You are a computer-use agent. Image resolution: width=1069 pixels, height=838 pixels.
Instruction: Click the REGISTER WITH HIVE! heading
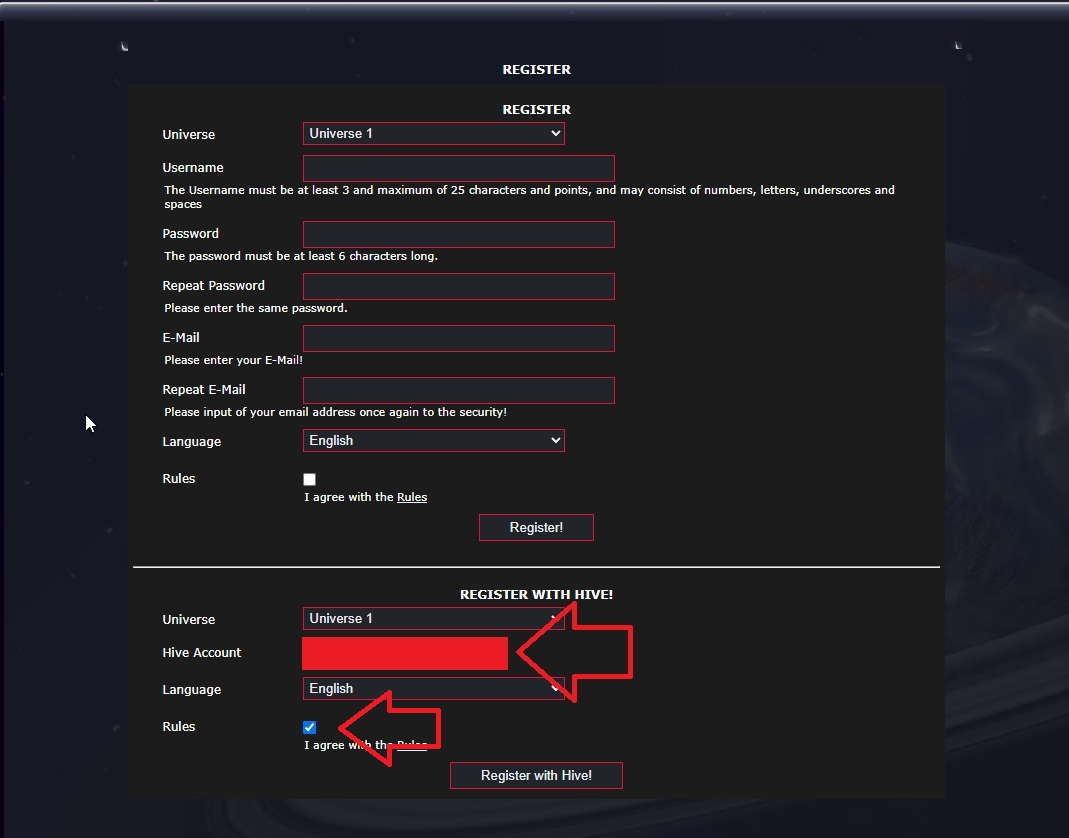coord(537,595)
